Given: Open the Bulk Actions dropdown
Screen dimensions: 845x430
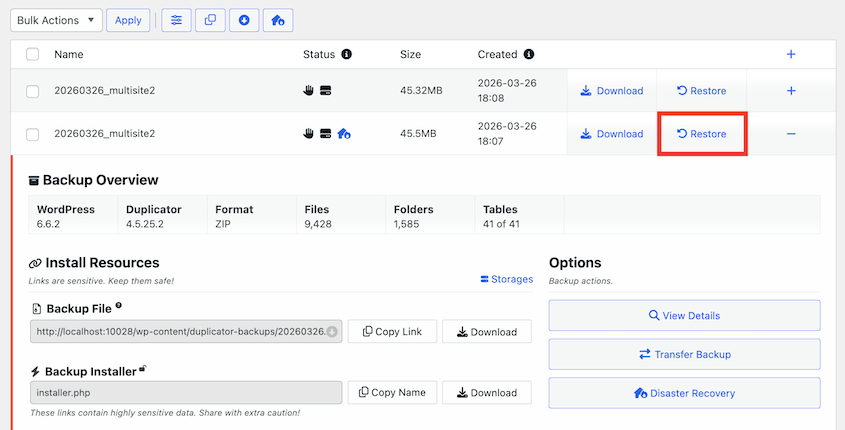Looking at the screenshot, I should coord(55,20).
